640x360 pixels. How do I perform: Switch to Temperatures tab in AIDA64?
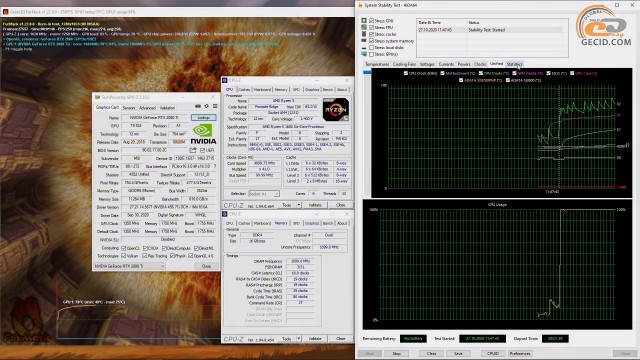(x=377, y=64)
